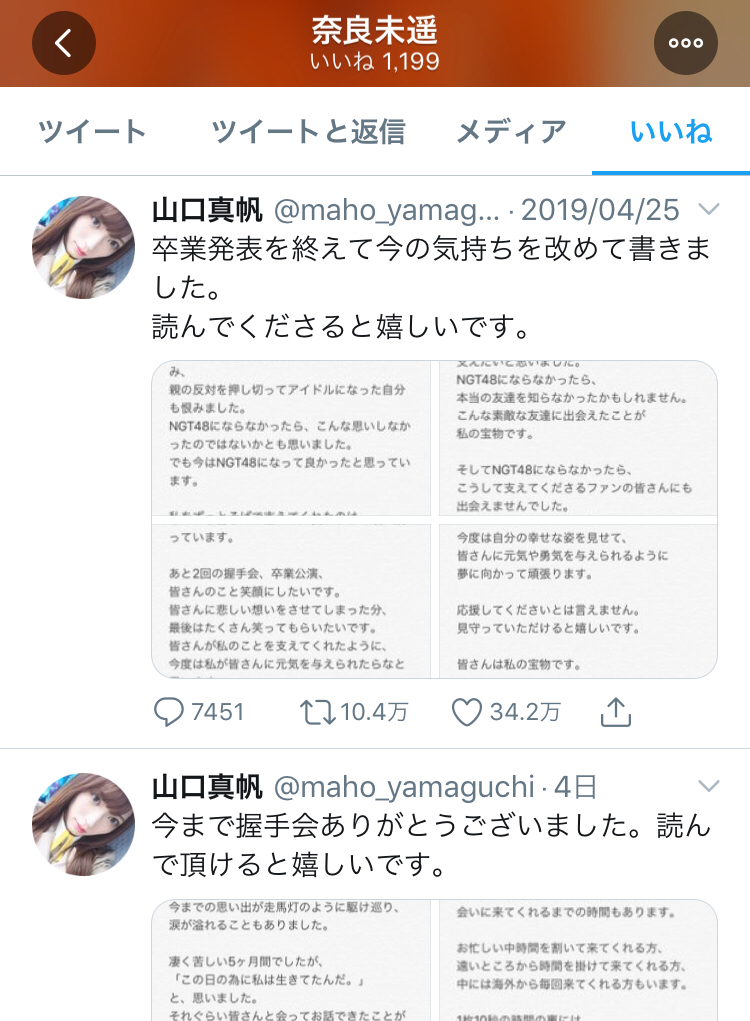
Task: Open avatar of second 山口真帆 tweet
Action: (x=83, y=824)
